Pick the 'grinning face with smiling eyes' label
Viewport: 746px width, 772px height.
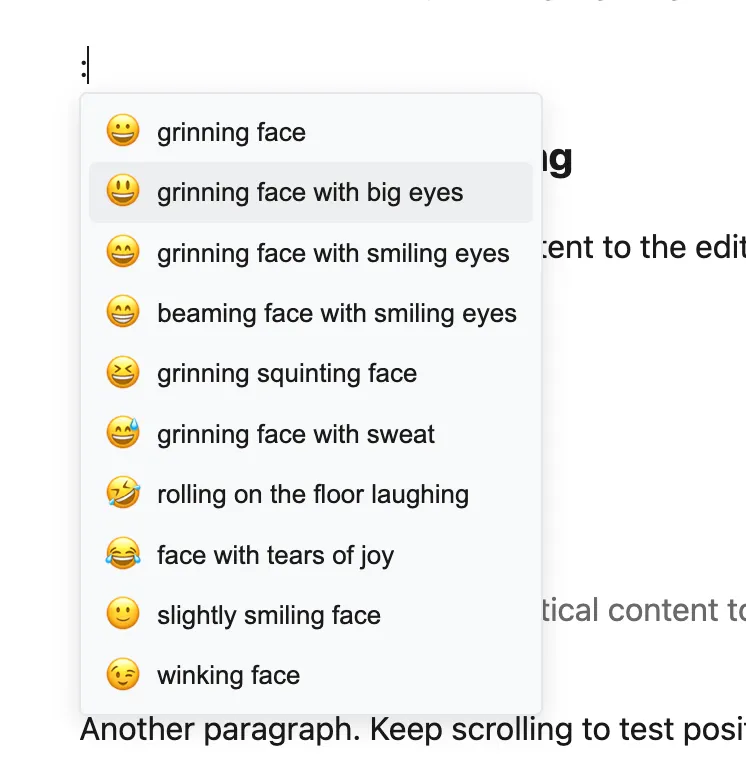[x=333, y=254]
